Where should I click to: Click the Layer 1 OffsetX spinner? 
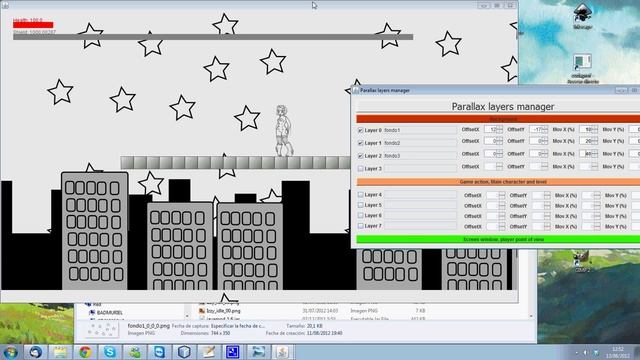(493, 141)
